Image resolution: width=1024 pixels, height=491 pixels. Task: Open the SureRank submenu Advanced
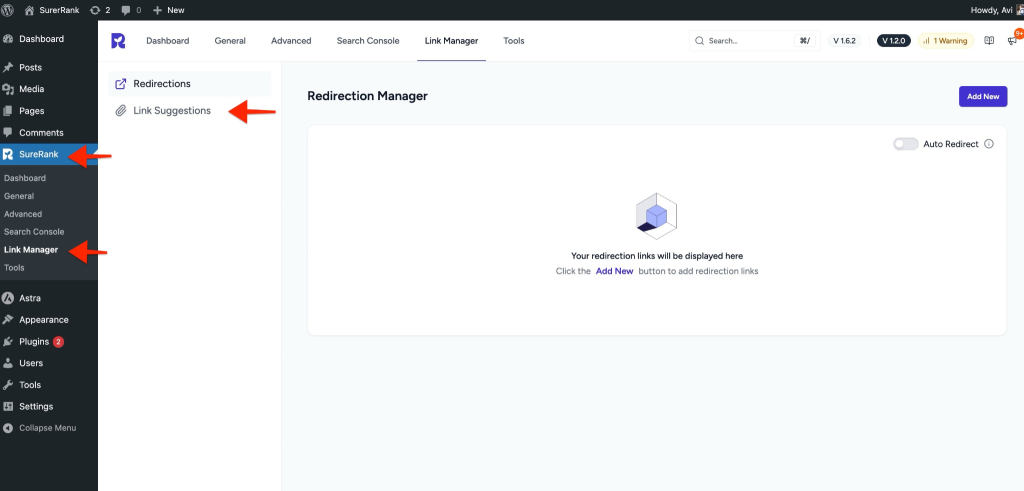[23, 214]
